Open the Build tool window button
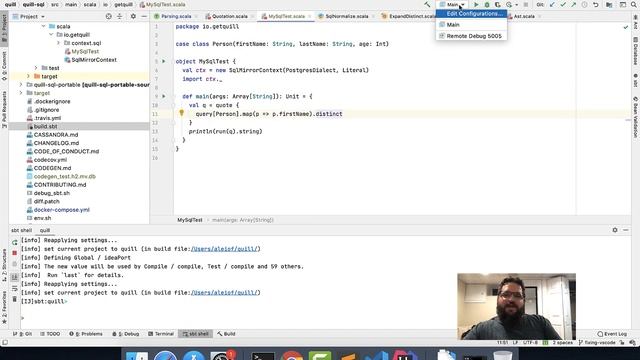Viewport: 640px width, 360px height. (226, 334)
